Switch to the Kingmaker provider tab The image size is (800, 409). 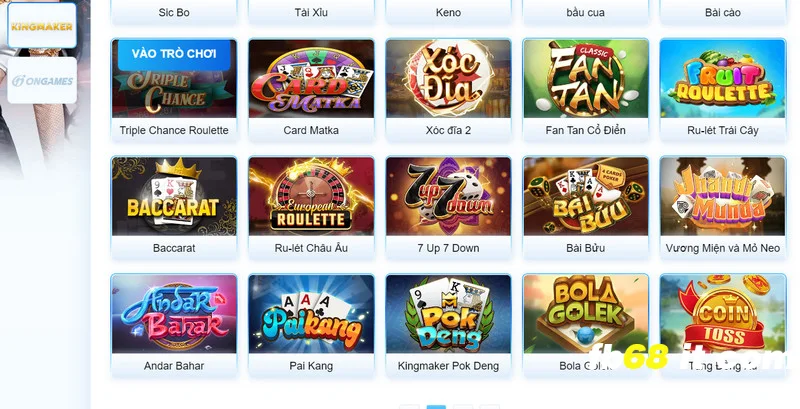[x=42, y=25]
